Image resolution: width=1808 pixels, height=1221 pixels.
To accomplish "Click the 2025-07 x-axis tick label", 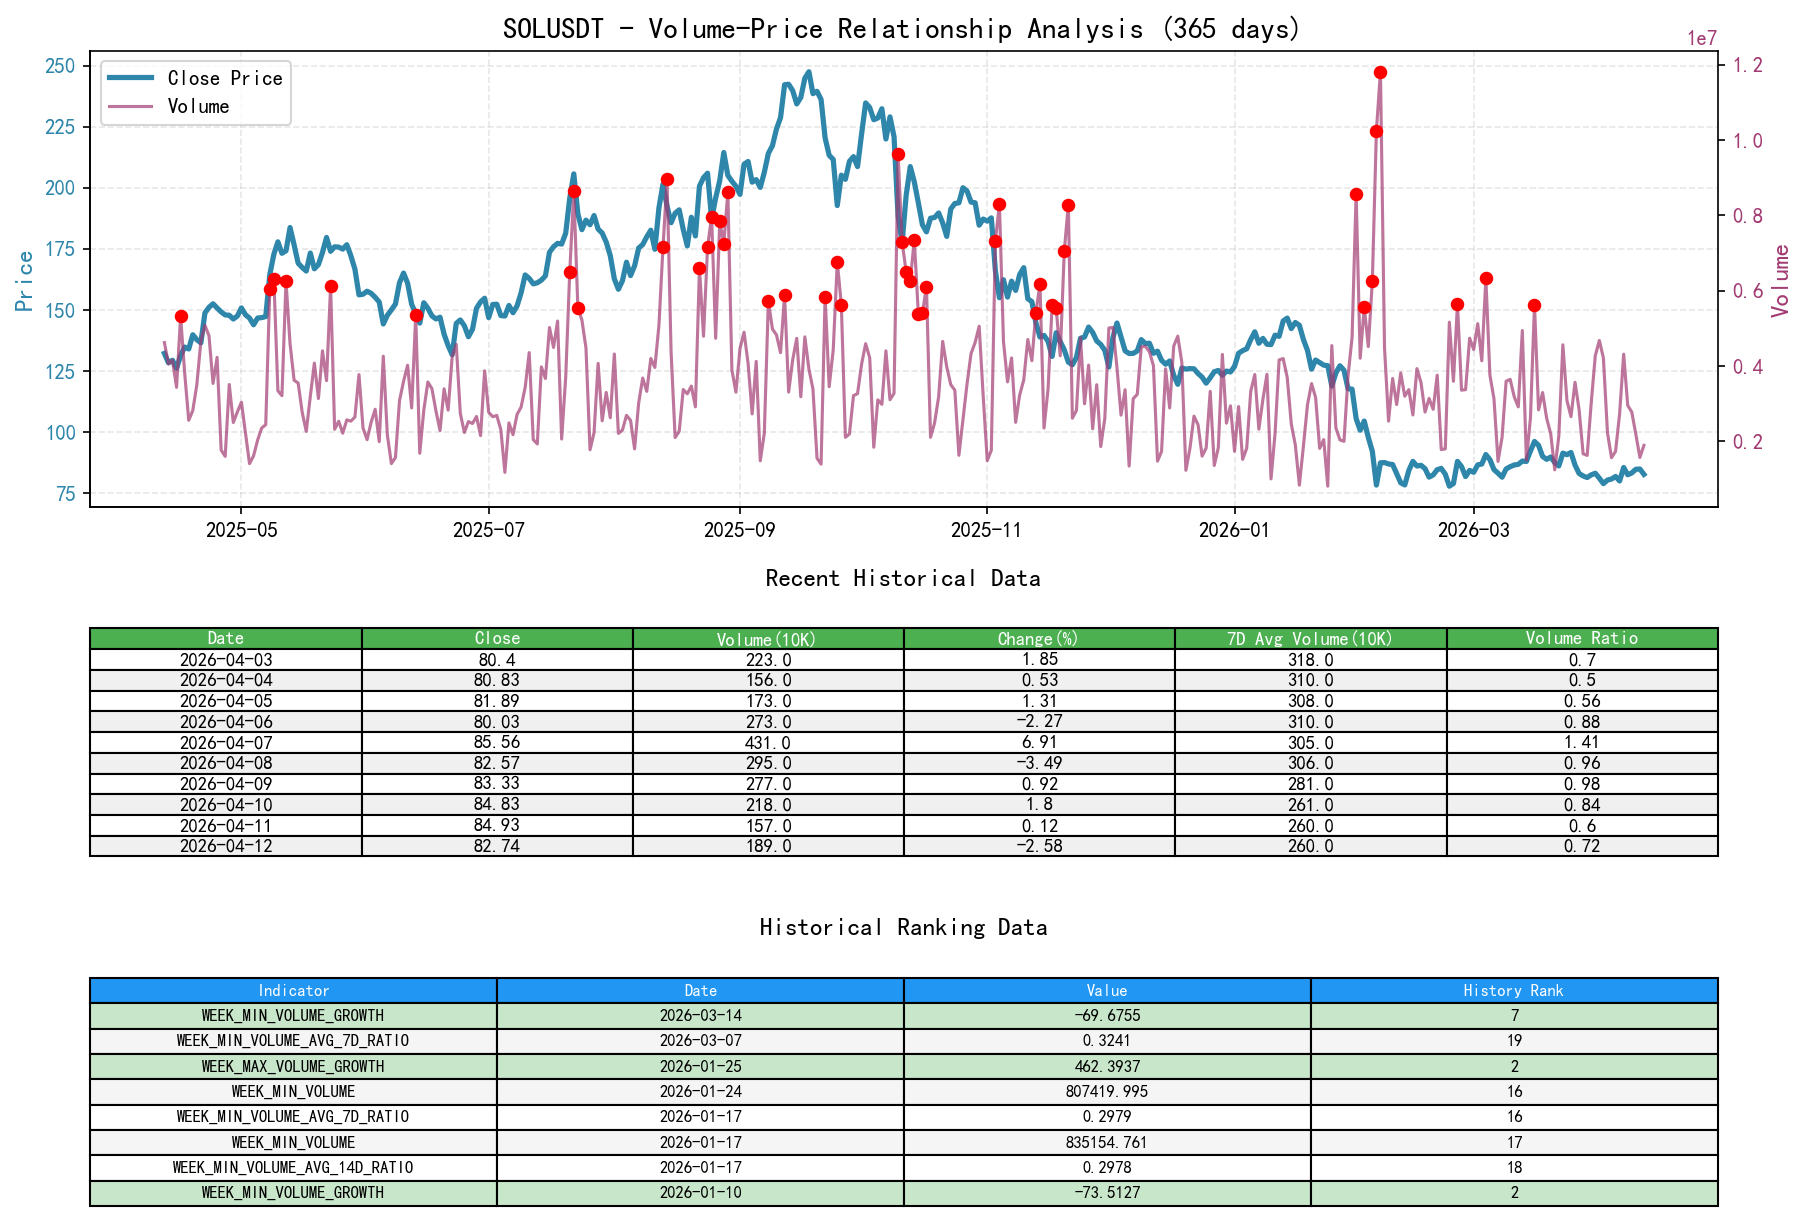I will pyautogui.click(x=488, y=530).
